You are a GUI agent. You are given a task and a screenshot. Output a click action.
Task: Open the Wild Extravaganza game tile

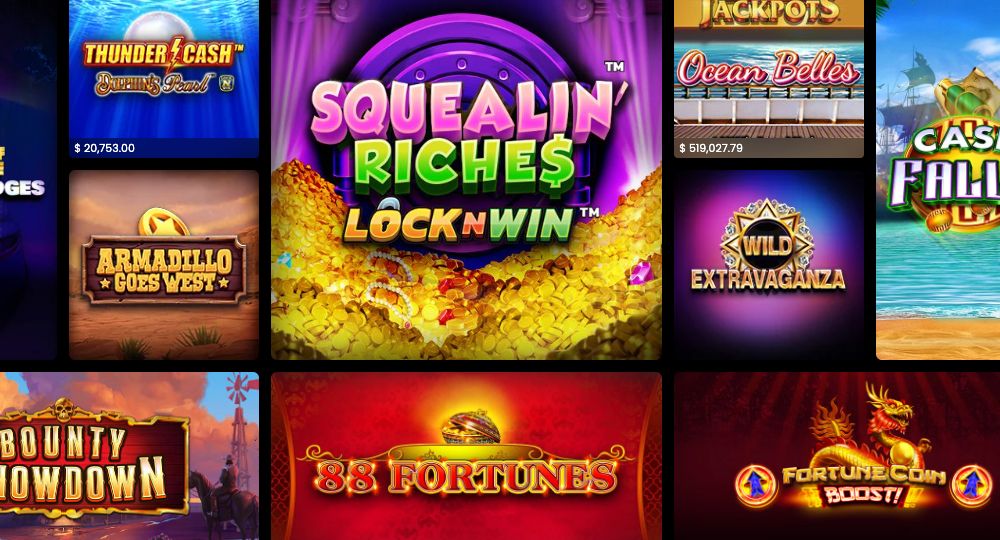point(768,265)
